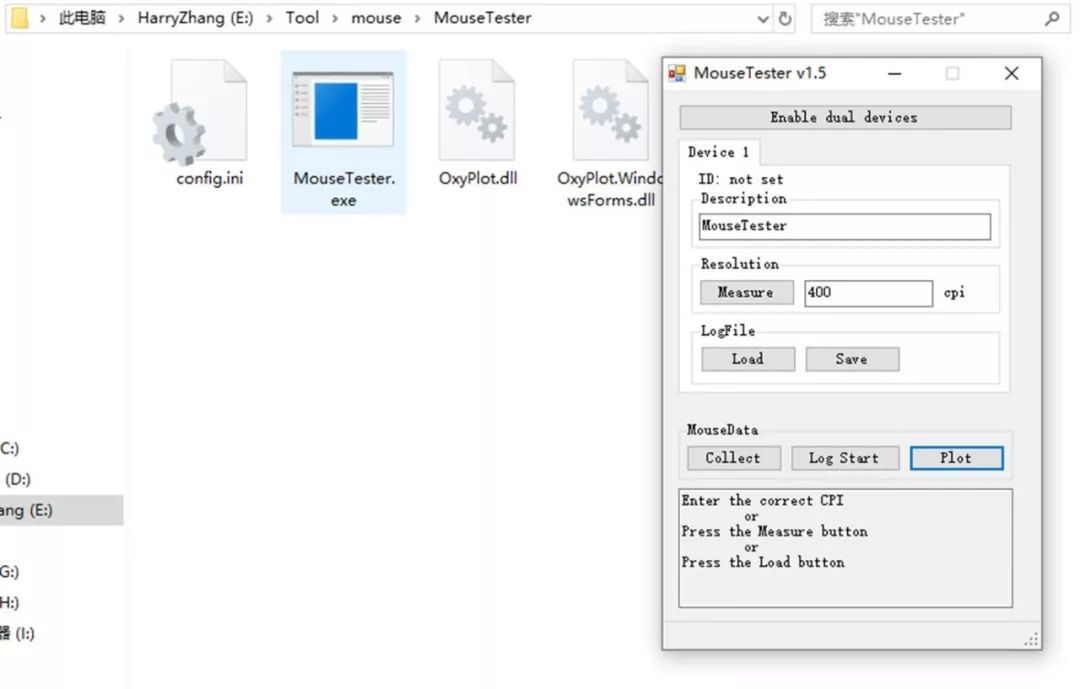This screenshot has height=689, width=1080.
Task: Select the OxyPlot.dll file icon
Action: click(x=477, y=110)
